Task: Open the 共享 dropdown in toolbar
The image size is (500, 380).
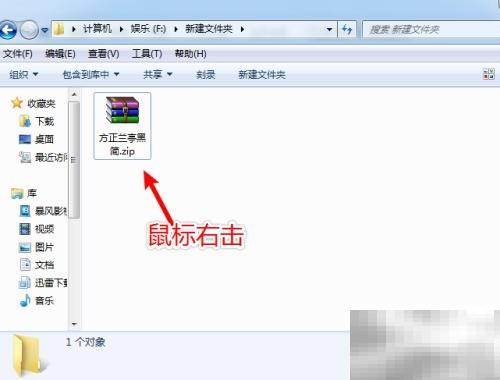Action: tap(158, 74)
